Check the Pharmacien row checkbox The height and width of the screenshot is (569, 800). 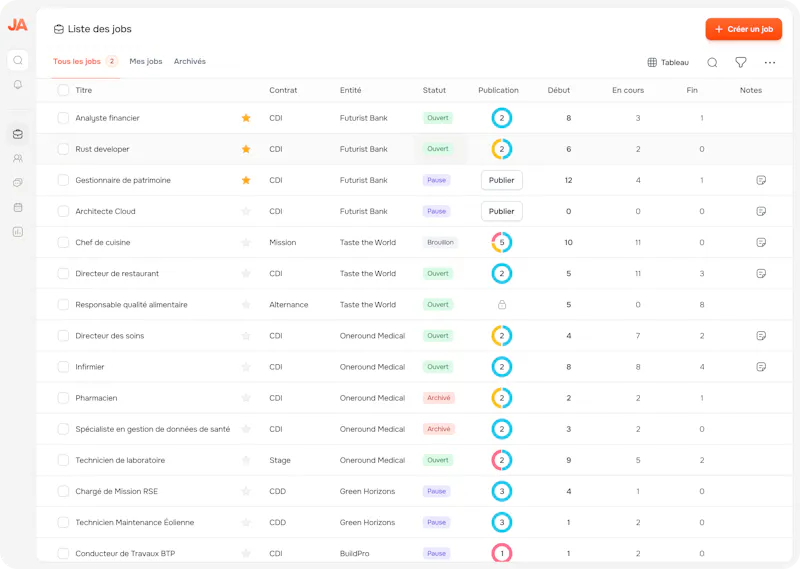pyautogui.click(x=63, y=398)
